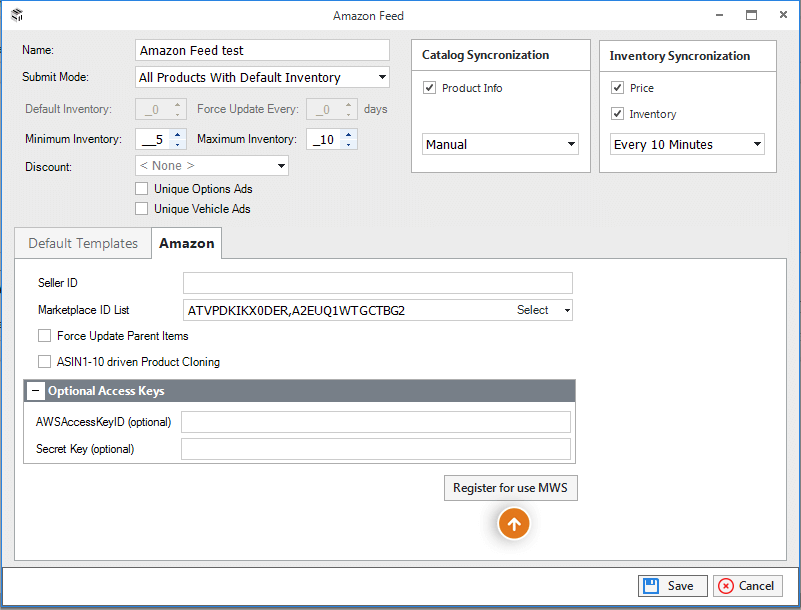Screen dimensions: 801x610
Task: Click the Secret Key input field
Action: [376, 449]
